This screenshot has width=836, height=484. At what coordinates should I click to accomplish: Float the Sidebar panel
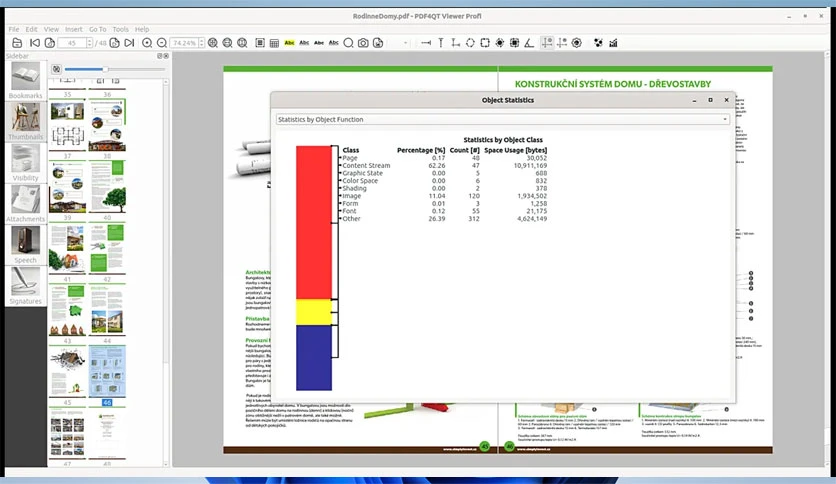pyautogui.click(x=159, y=56)
